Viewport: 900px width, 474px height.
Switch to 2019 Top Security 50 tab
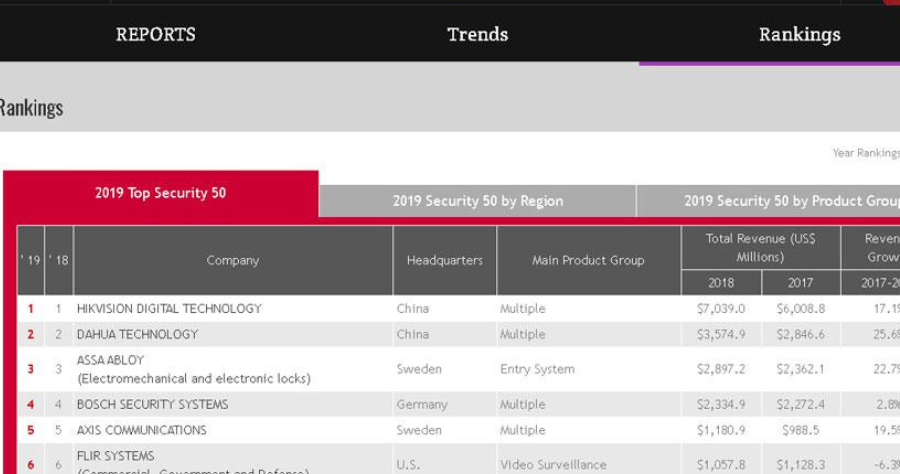[160, 193]
